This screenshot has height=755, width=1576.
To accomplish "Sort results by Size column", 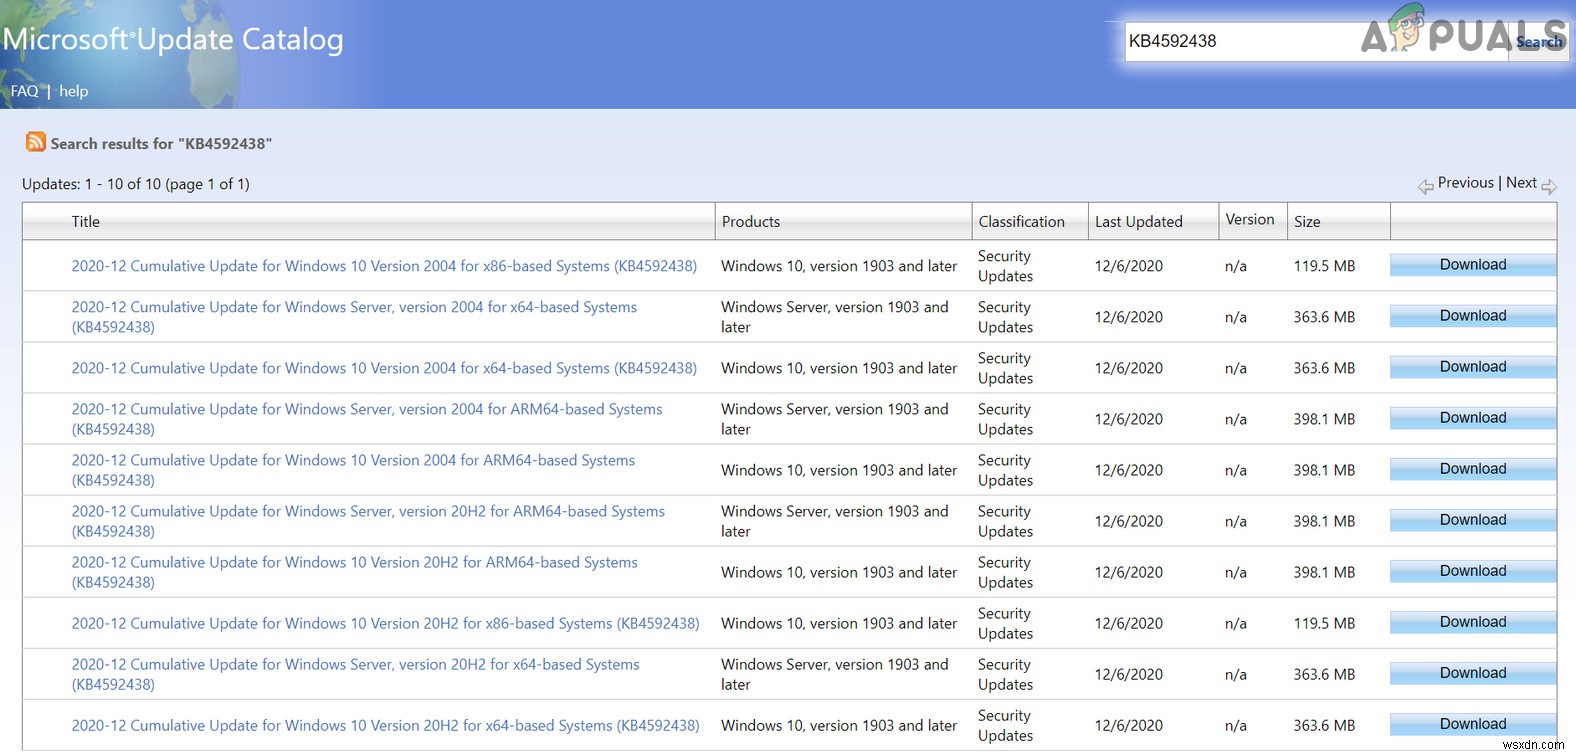I will pyautogui.click(x=1307, y=222).
